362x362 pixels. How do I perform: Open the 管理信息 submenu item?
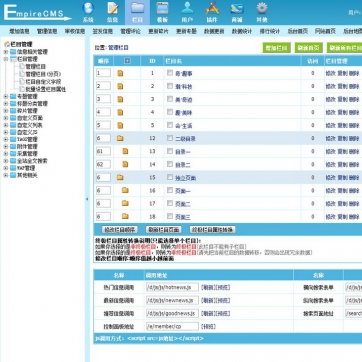pyautogui.click(x=47, y=31)
